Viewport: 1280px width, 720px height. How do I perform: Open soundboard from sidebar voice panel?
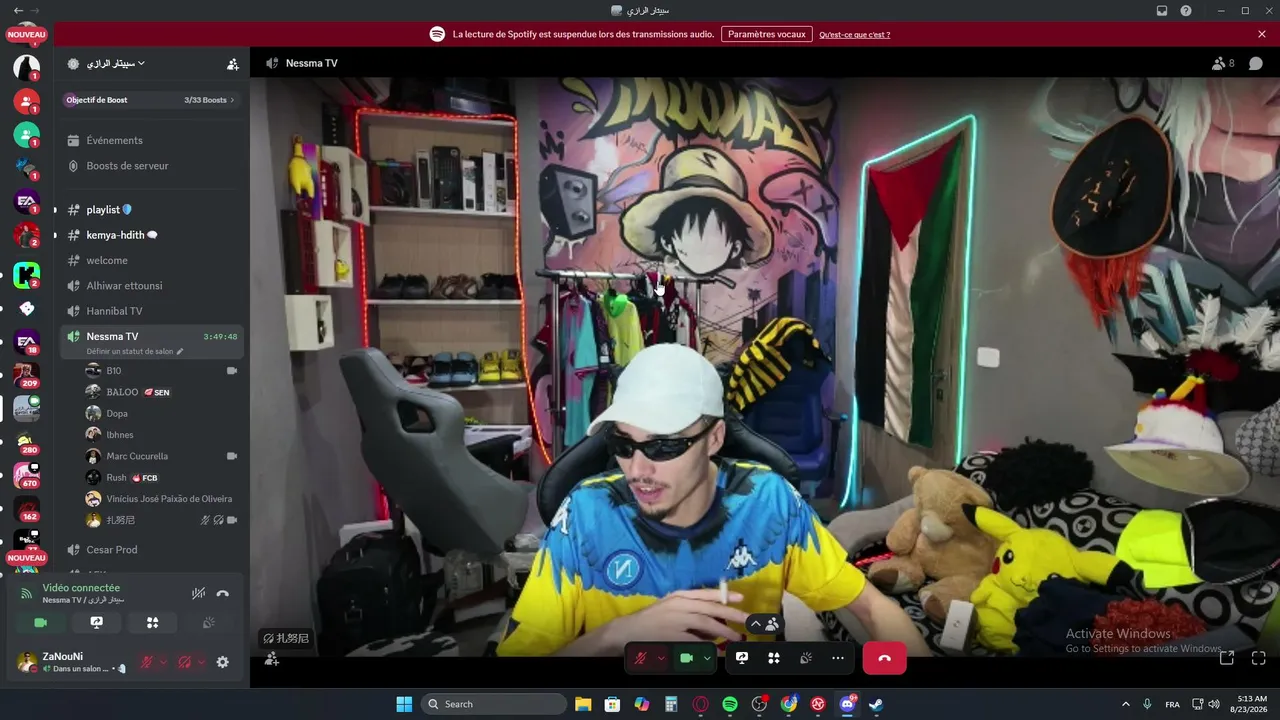point(208,623)
